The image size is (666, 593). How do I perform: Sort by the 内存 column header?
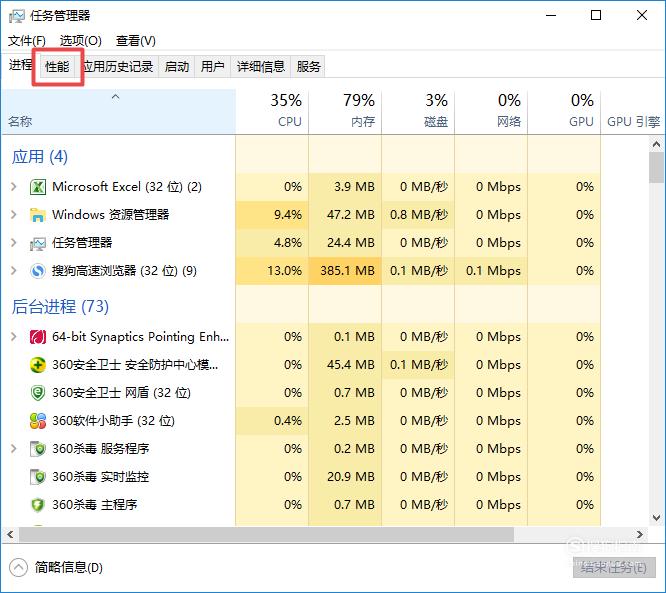(x=345, y=112)
